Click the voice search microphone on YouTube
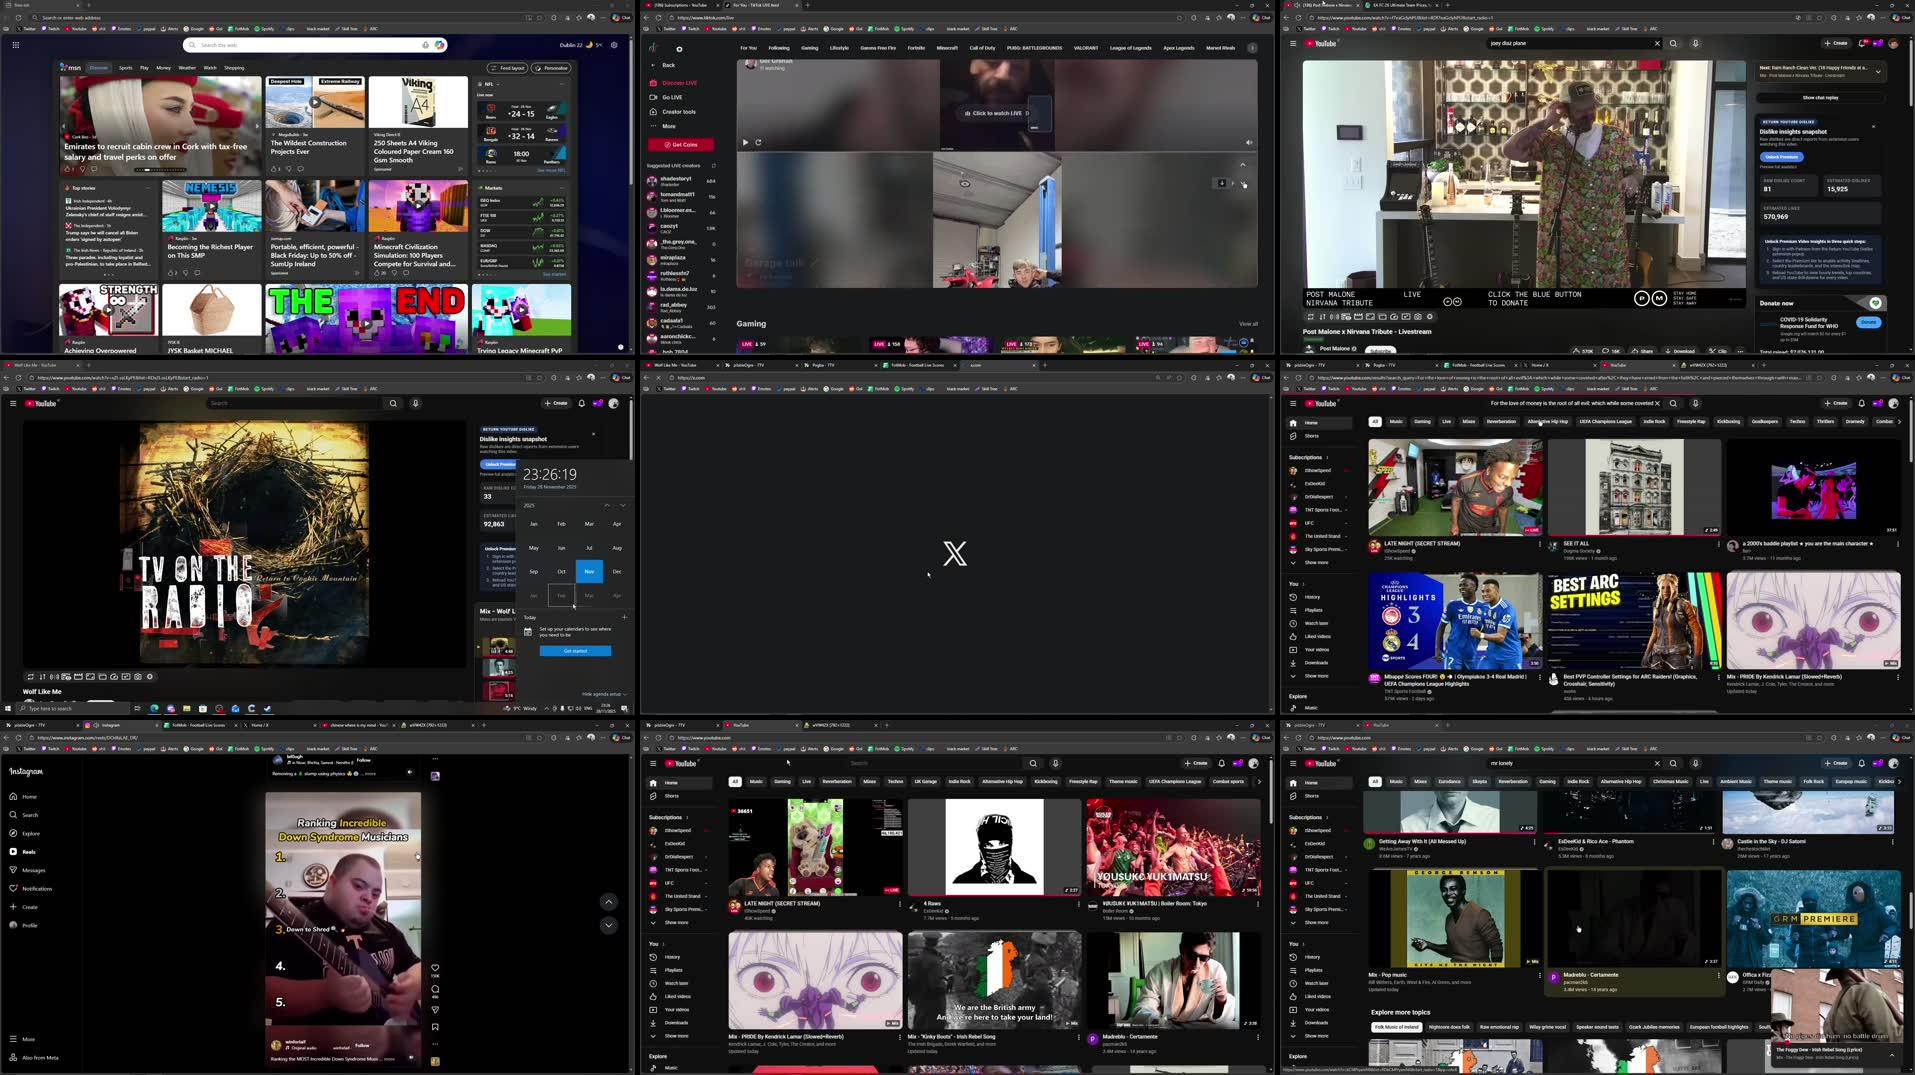 pos(1695,44)
